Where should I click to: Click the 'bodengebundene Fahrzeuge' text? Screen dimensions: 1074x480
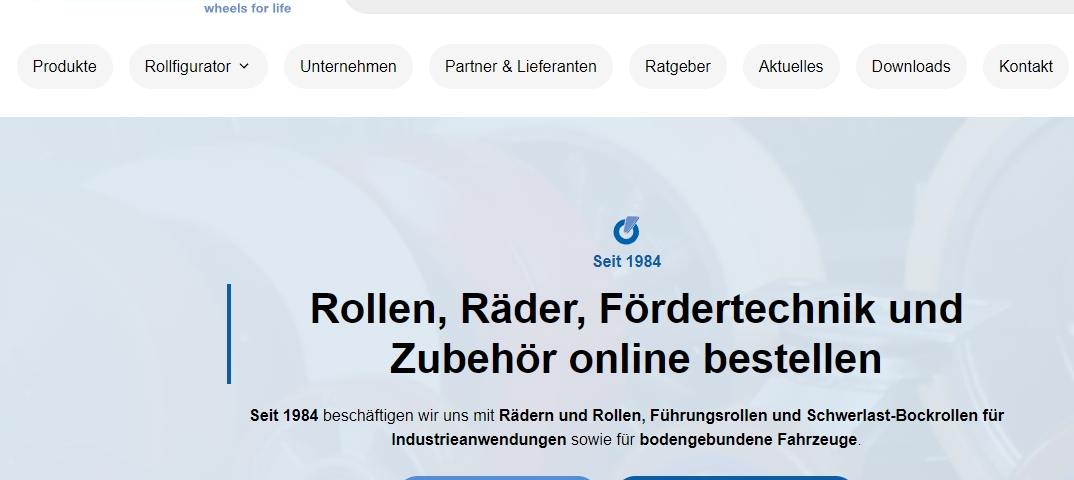(x=748, y=440)
